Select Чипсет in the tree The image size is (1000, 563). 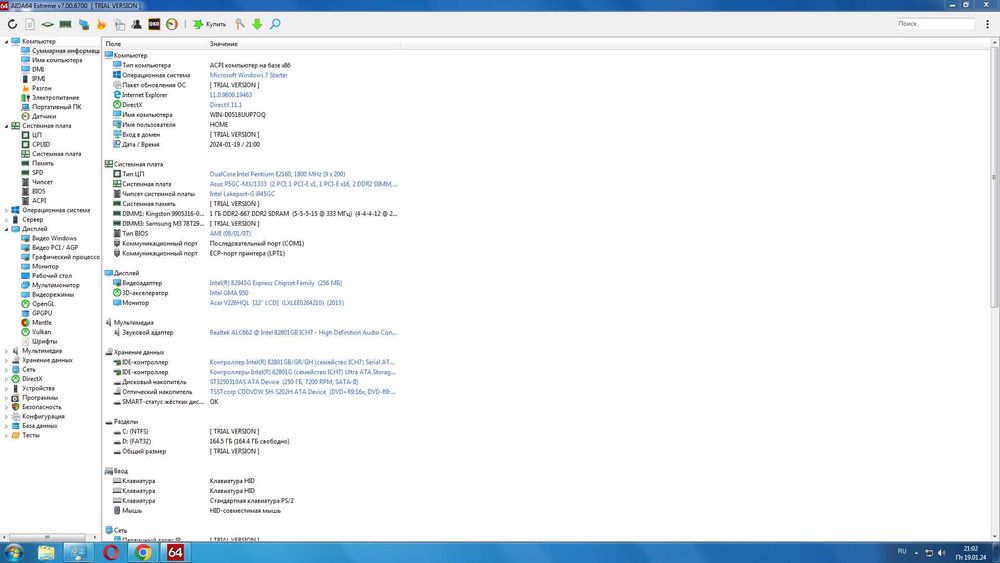tap(42, 182)
